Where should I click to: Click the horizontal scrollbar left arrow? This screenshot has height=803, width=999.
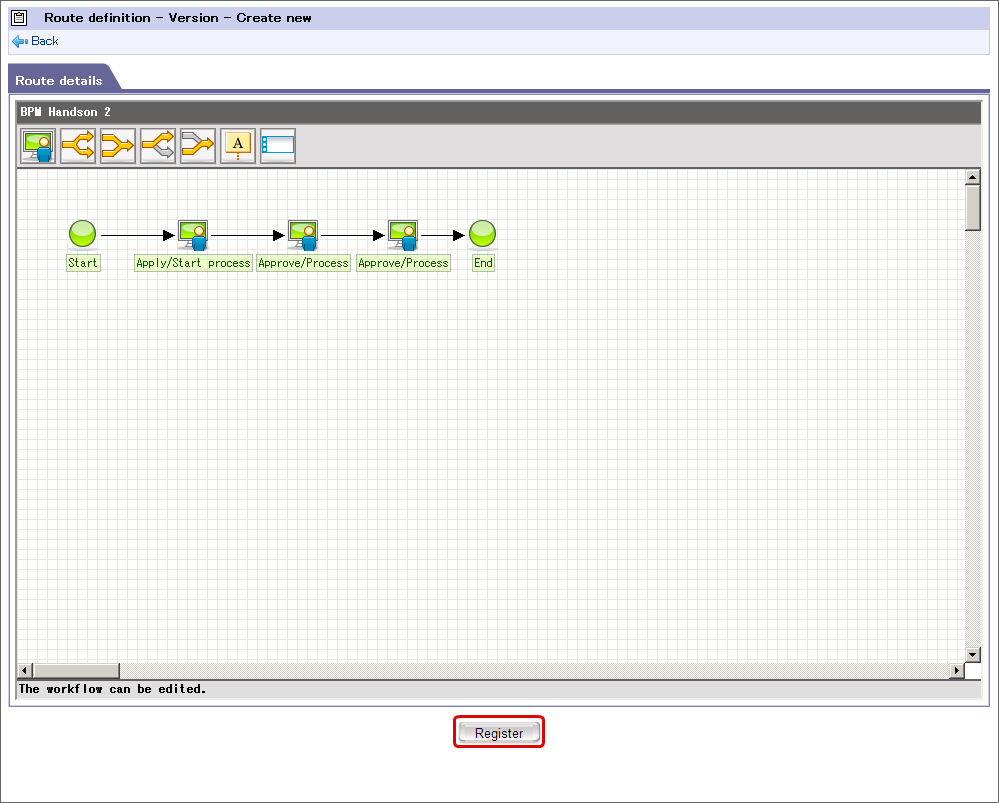(25, 670)
